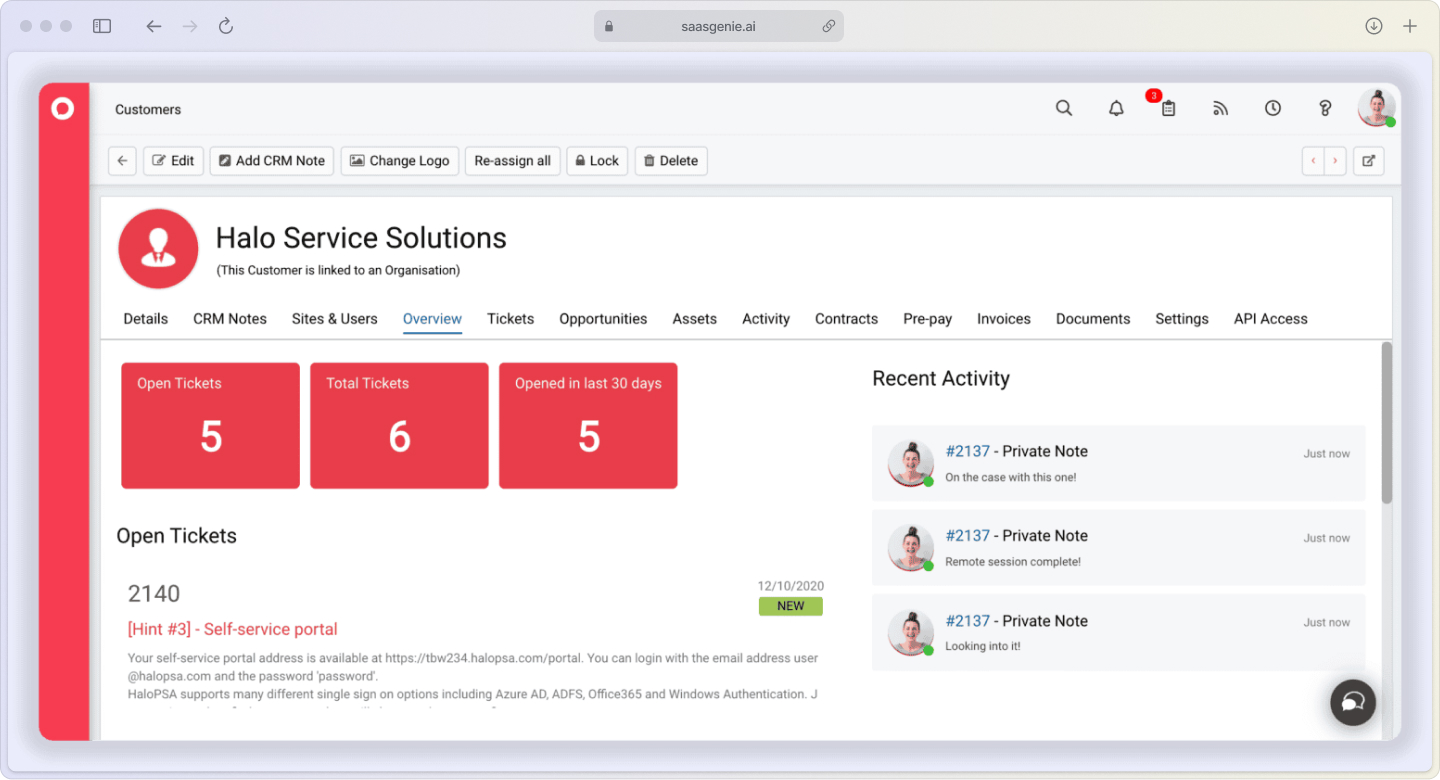
Task: Open #2137 note 'Remote session complete!'
Action: [x=1119, y=548]
